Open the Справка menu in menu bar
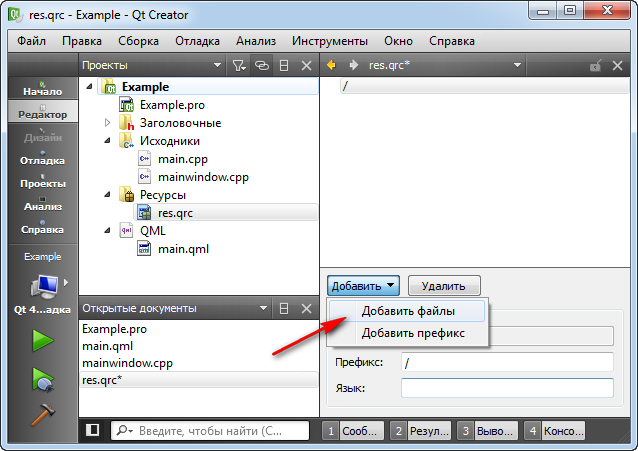The height and width of the screenshot is (451, 638). click(452, 41)
